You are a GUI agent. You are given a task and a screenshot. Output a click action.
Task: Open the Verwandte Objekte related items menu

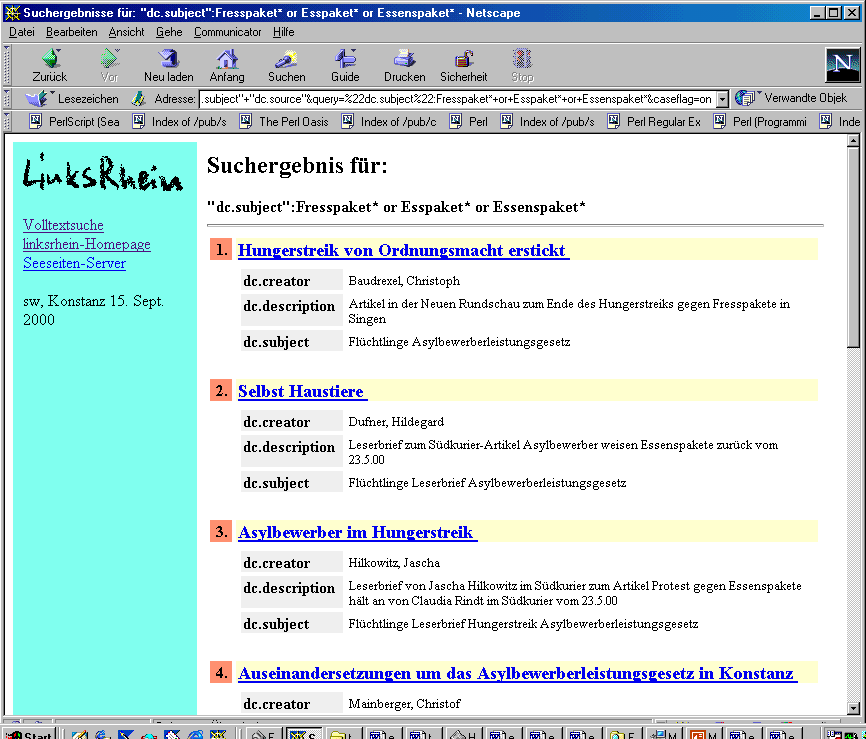(x=793, y=98)
